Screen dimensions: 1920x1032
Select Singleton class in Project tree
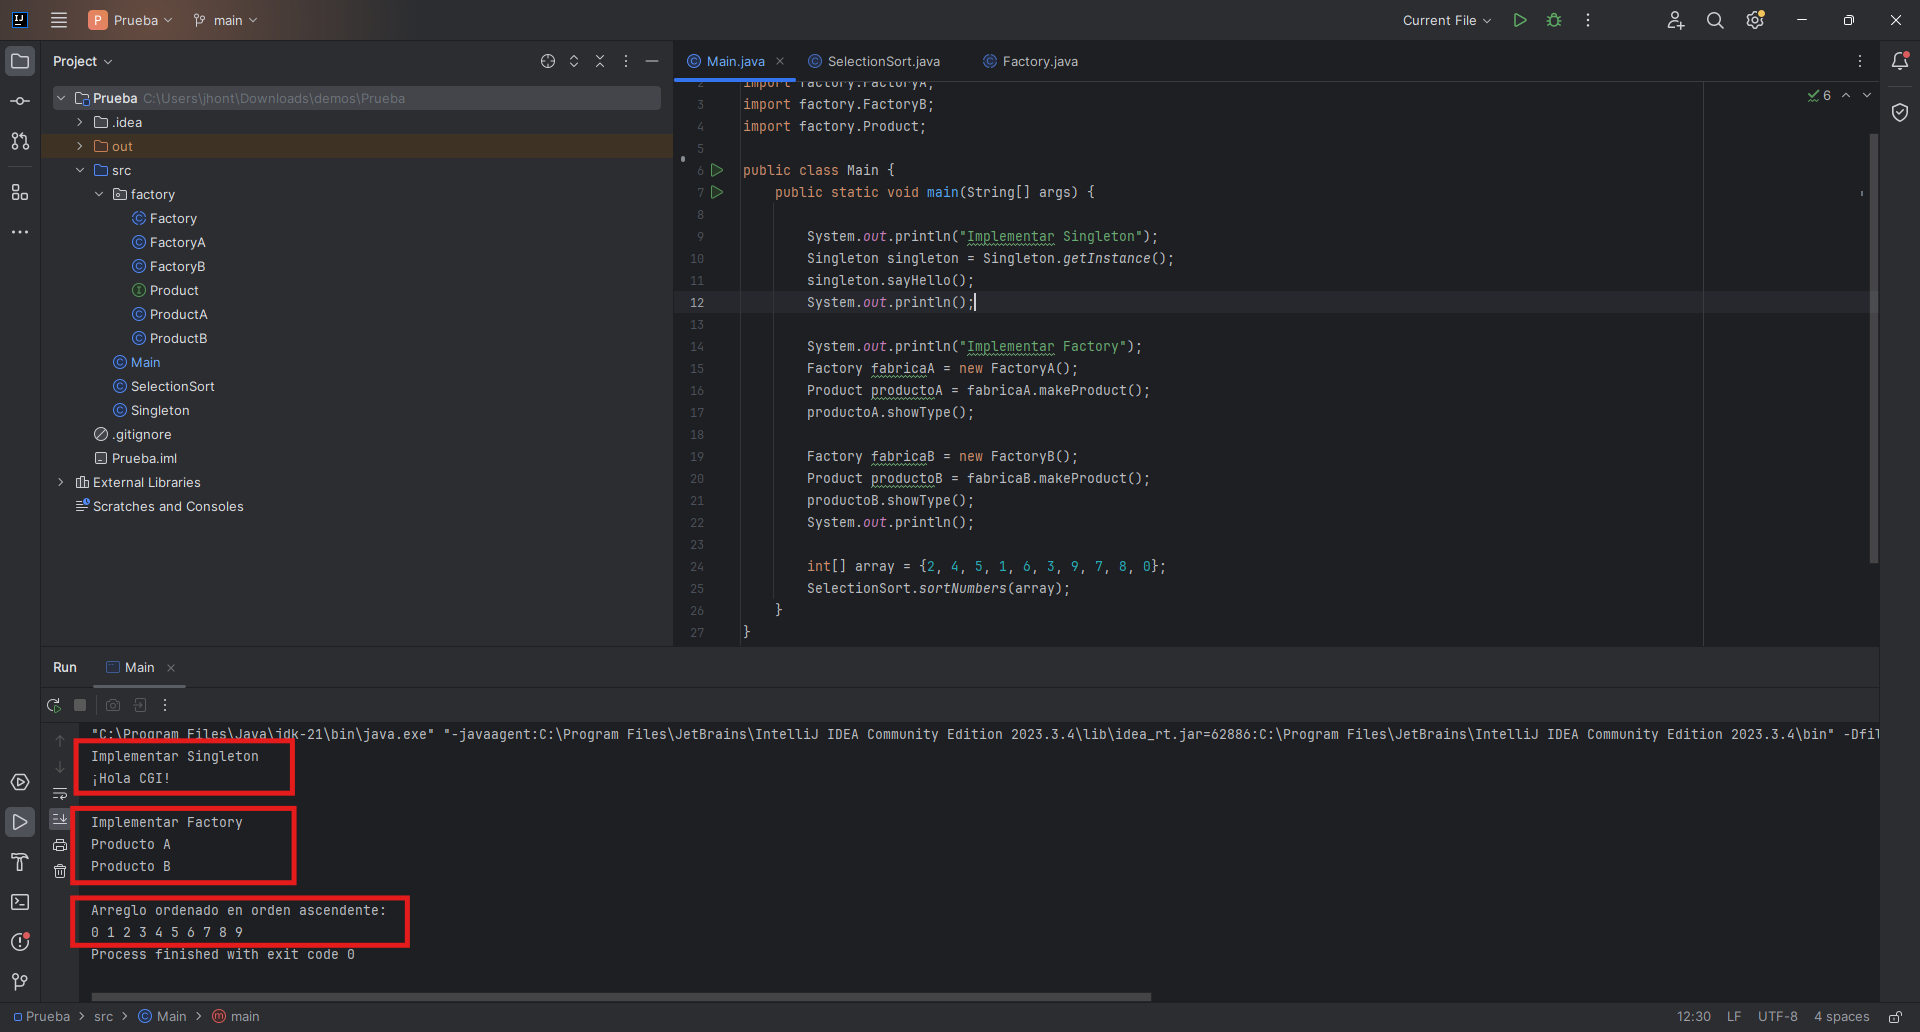tap(159, 410)
